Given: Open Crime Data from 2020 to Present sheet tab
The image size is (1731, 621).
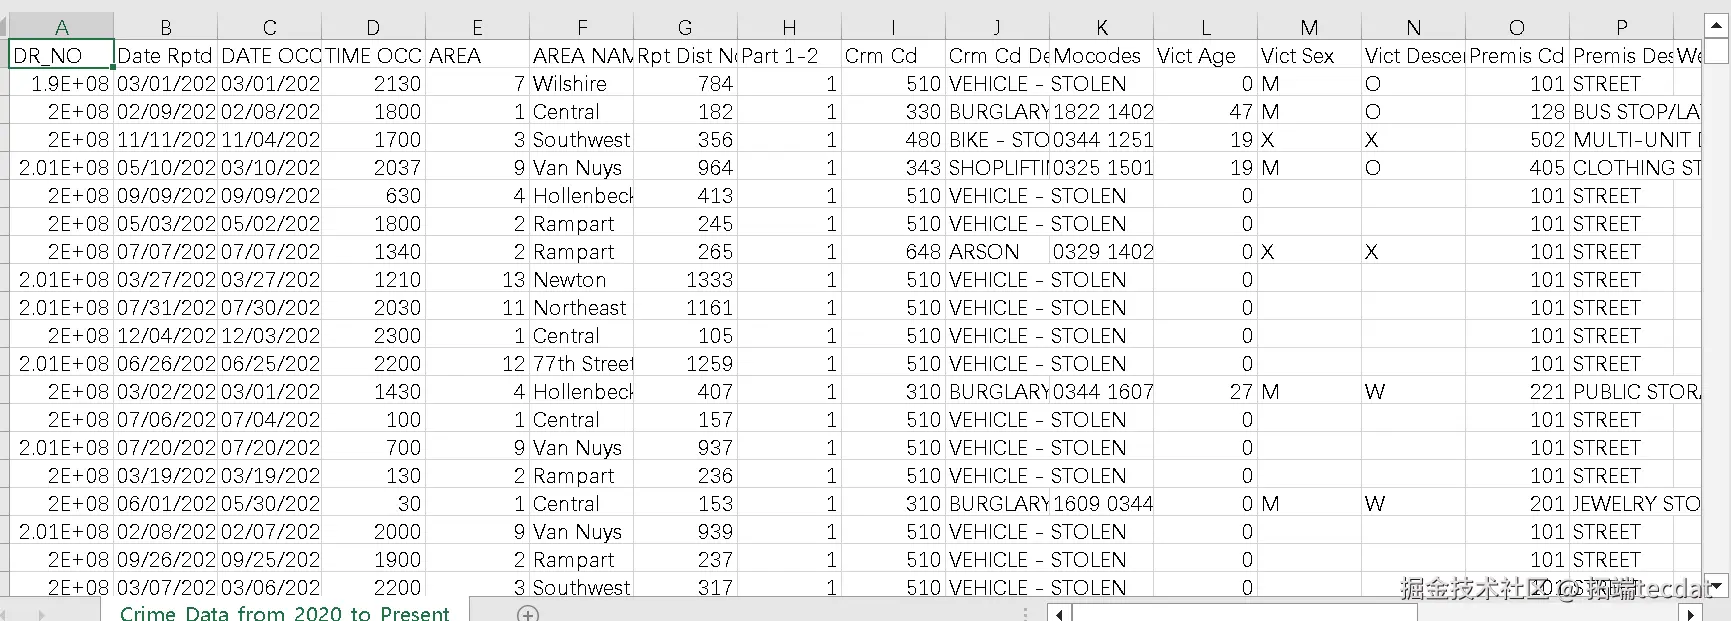Looking at the screenshot, I should tap(285, 612).
